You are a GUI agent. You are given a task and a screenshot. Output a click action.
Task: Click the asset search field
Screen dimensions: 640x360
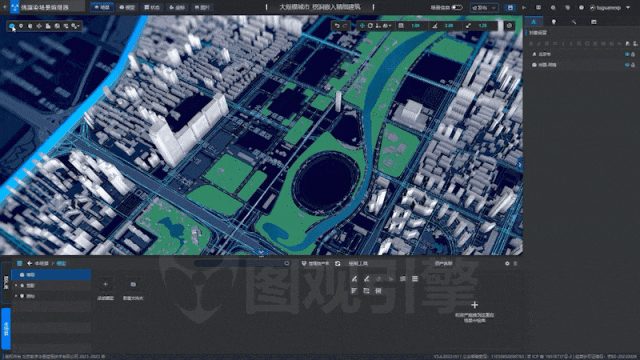point(242,264)
